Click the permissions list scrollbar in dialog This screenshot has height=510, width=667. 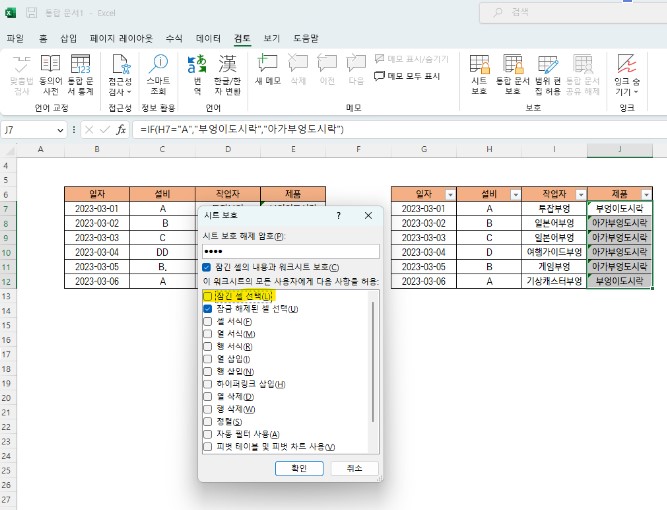(373, 362)
